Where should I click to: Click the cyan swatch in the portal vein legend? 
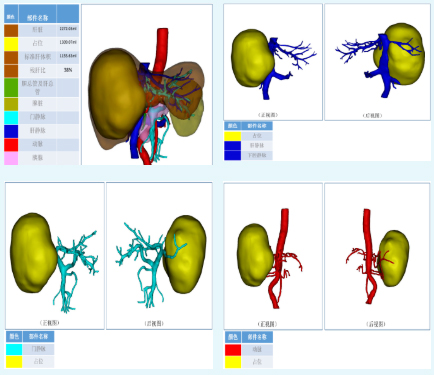[x=14, y=349]
